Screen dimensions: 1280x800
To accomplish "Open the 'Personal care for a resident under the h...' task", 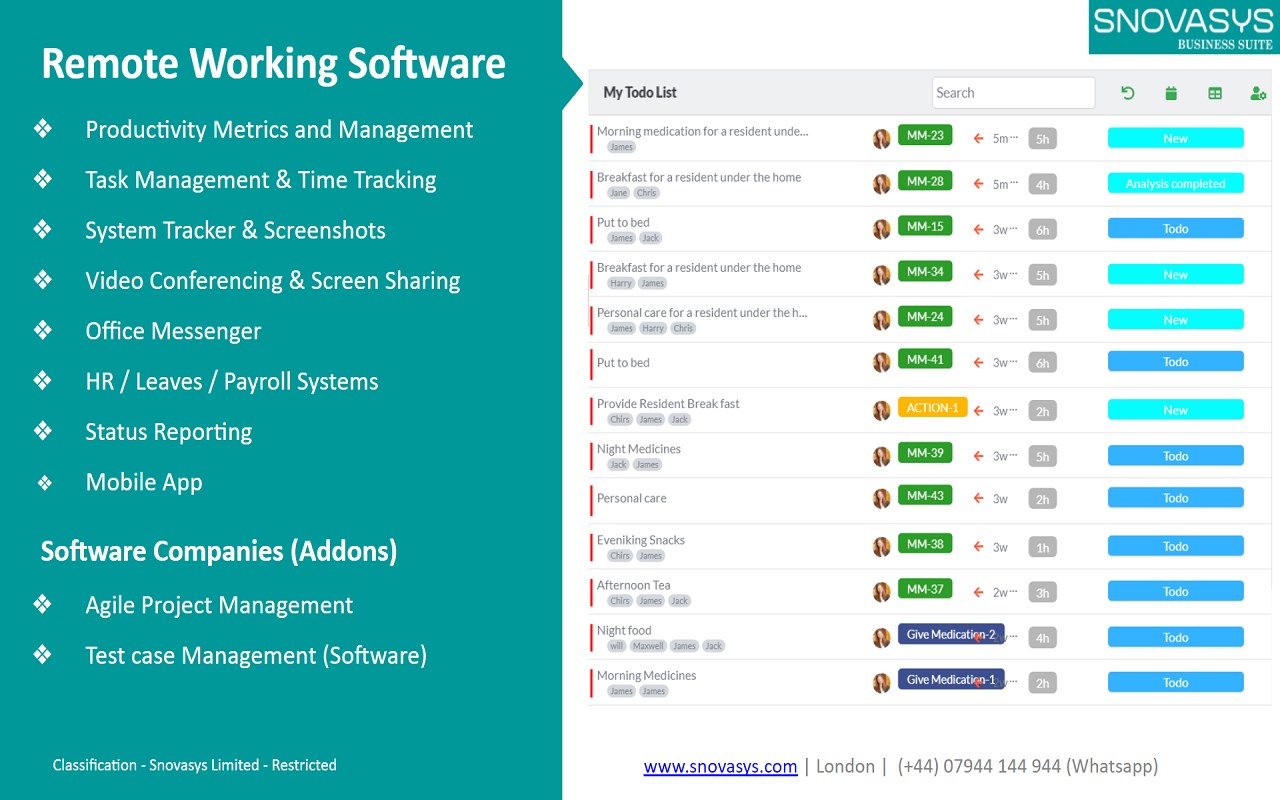I will coord(702,313).
